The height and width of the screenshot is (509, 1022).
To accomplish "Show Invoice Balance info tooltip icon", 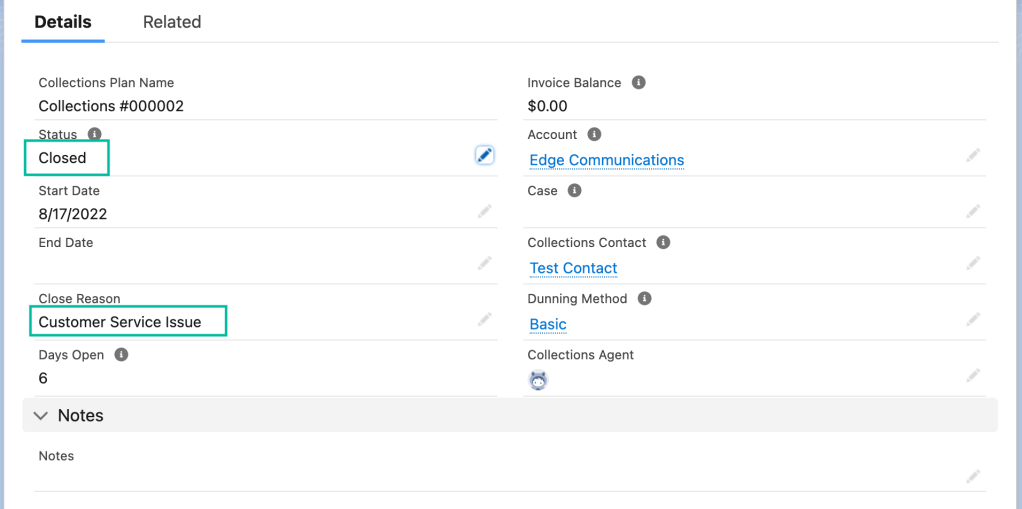I will click(x=639, y=82).
